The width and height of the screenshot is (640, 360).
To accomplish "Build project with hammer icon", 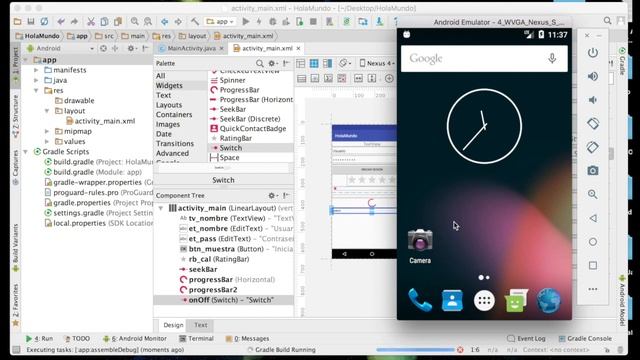I will 195,22.
